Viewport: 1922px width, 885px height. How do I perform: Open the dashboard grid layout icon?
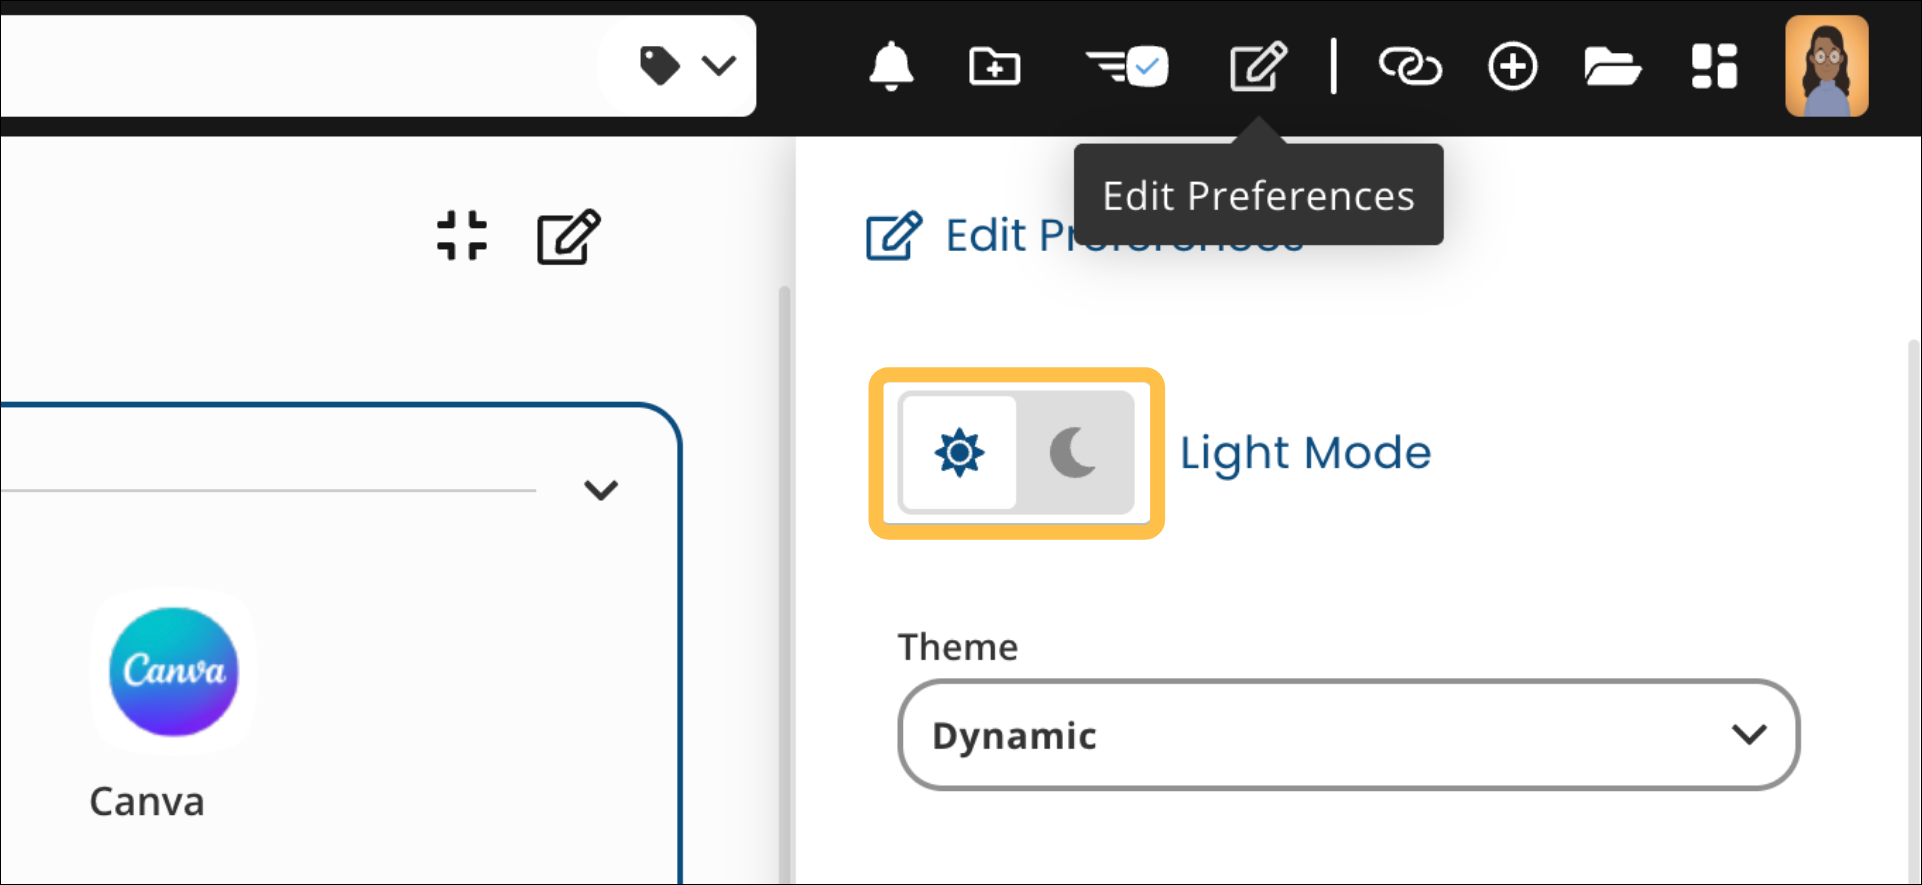click(1714, 67)
